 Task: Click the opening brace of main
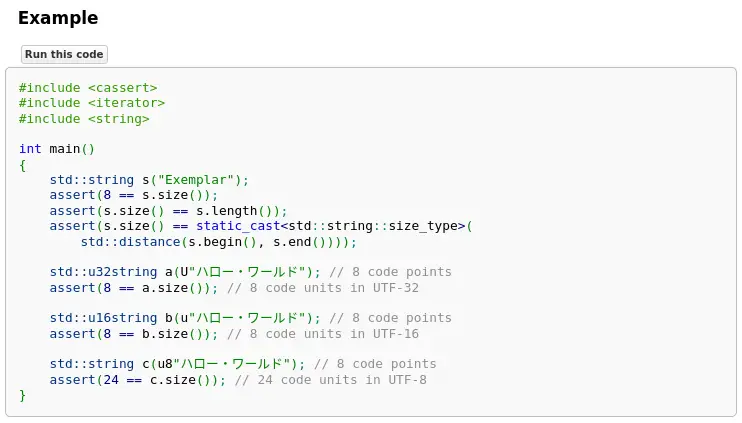pyautogui.click(x=22, y=165)
